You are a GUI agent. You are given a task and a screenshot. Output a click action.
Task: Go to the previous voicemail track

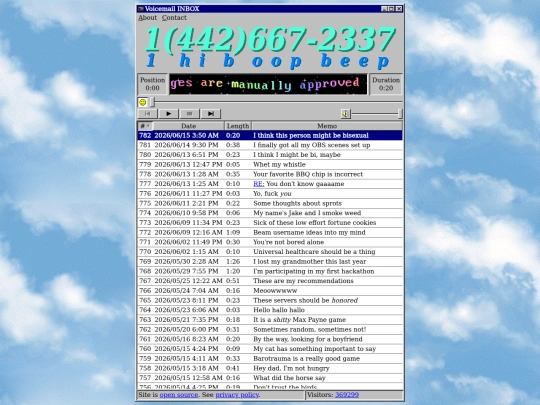(x=147, y=113)
